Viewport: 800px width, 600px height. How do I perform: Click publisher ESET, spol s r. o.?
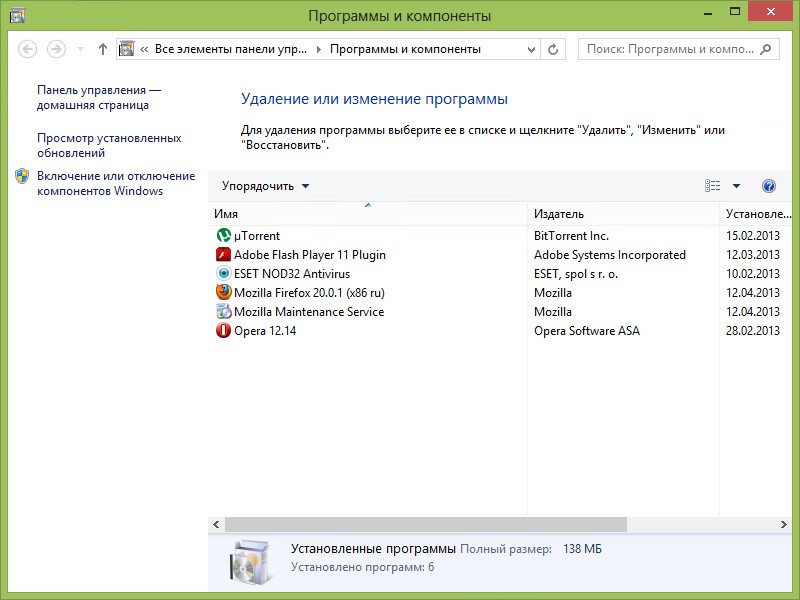pyautogui.click(x=576, y=274)
